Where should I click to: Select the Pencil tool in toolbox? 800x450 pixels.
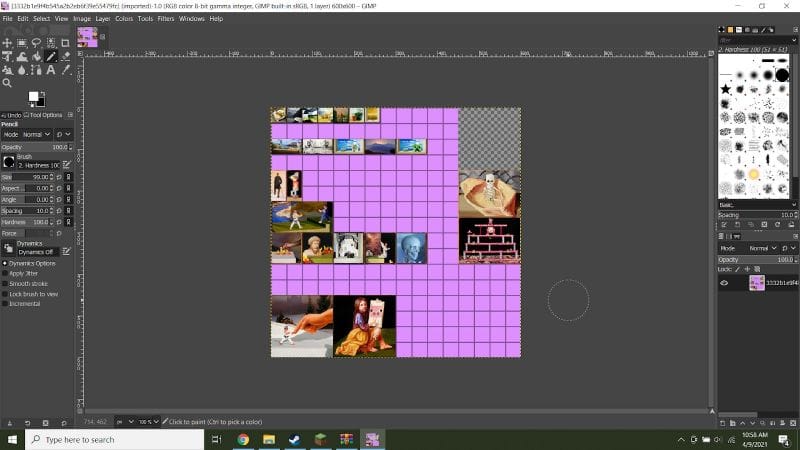[51, 56]
